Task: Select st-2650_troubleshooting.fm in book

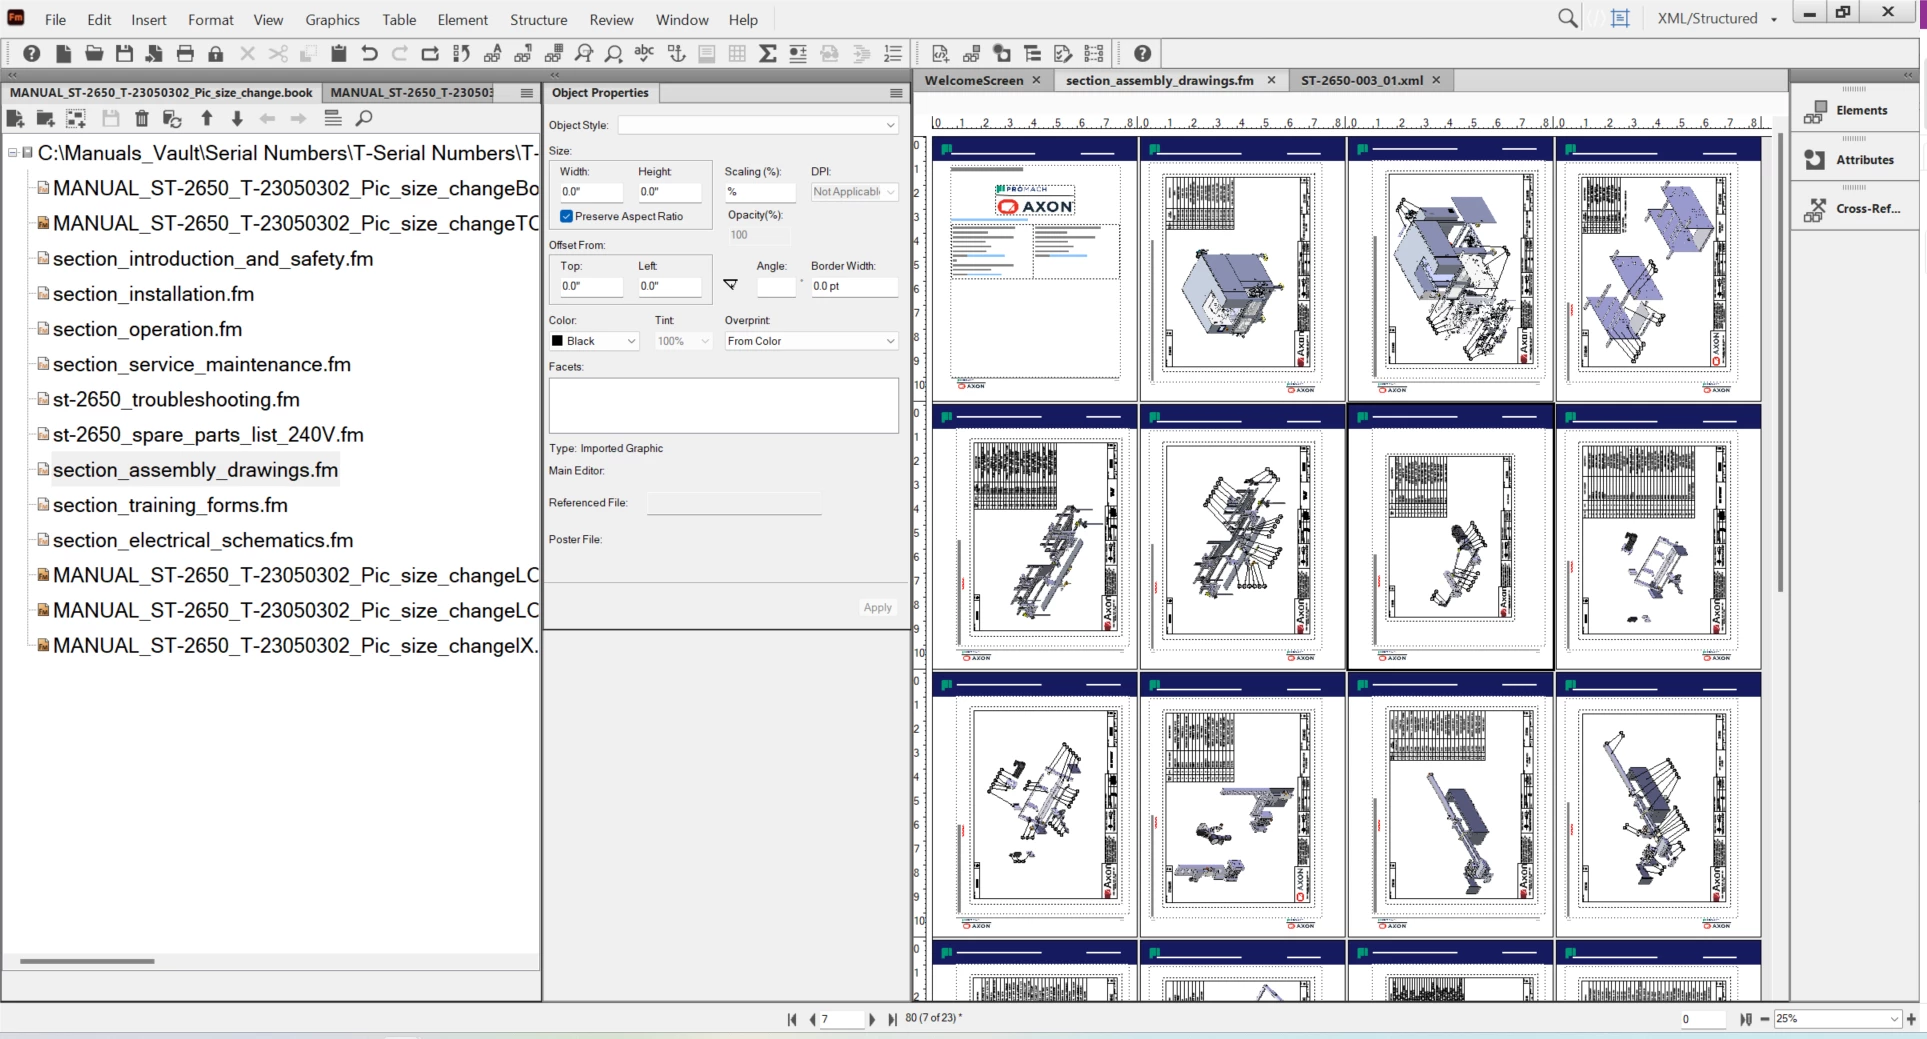Action: (x=176, y=400)
